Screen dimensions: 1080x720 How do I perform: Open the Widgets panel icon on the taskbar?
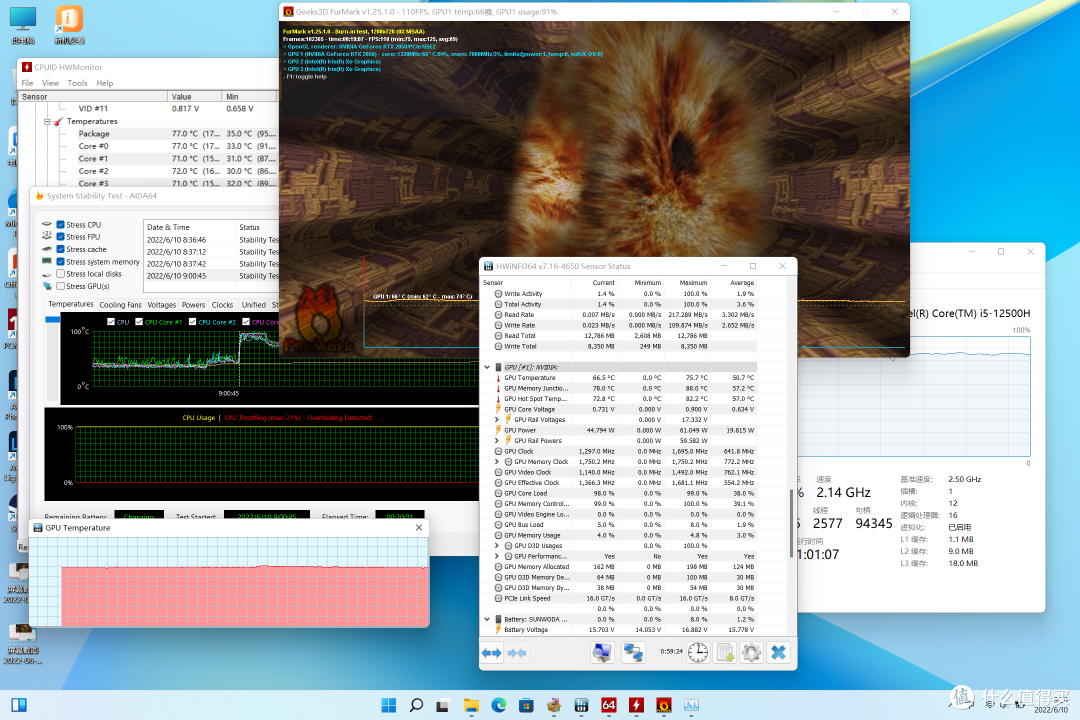[19, 705]
